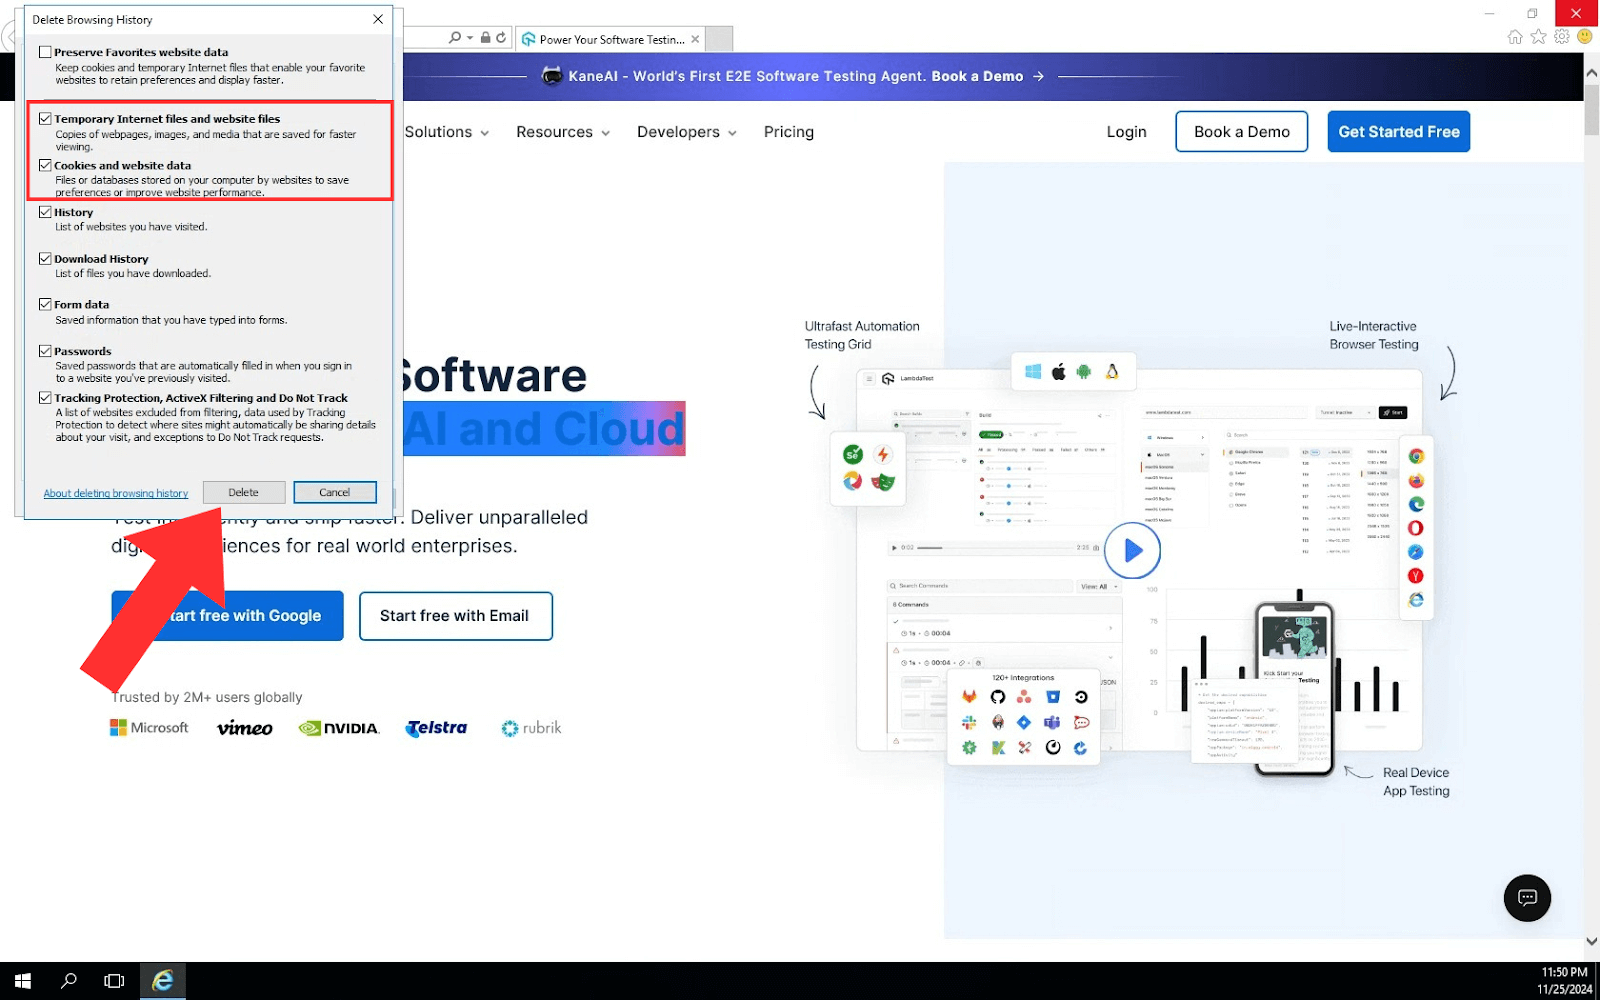1600x1000 pixels.
Task: Uncheck the Download History option
Action: (x=45, y=258)
